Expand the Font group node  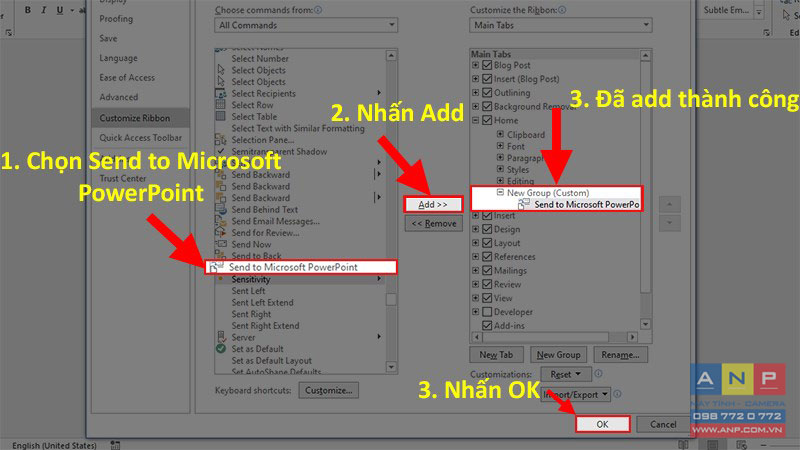tap(500, 146)
